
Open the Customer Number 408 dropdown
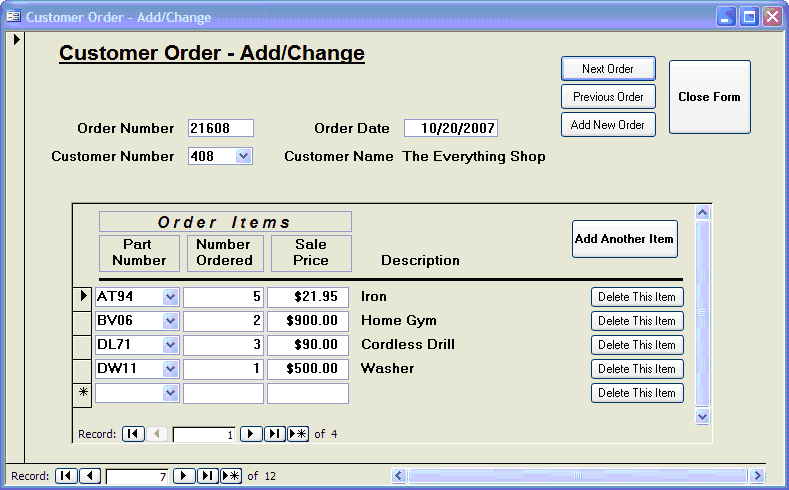(x=244, y=156)
